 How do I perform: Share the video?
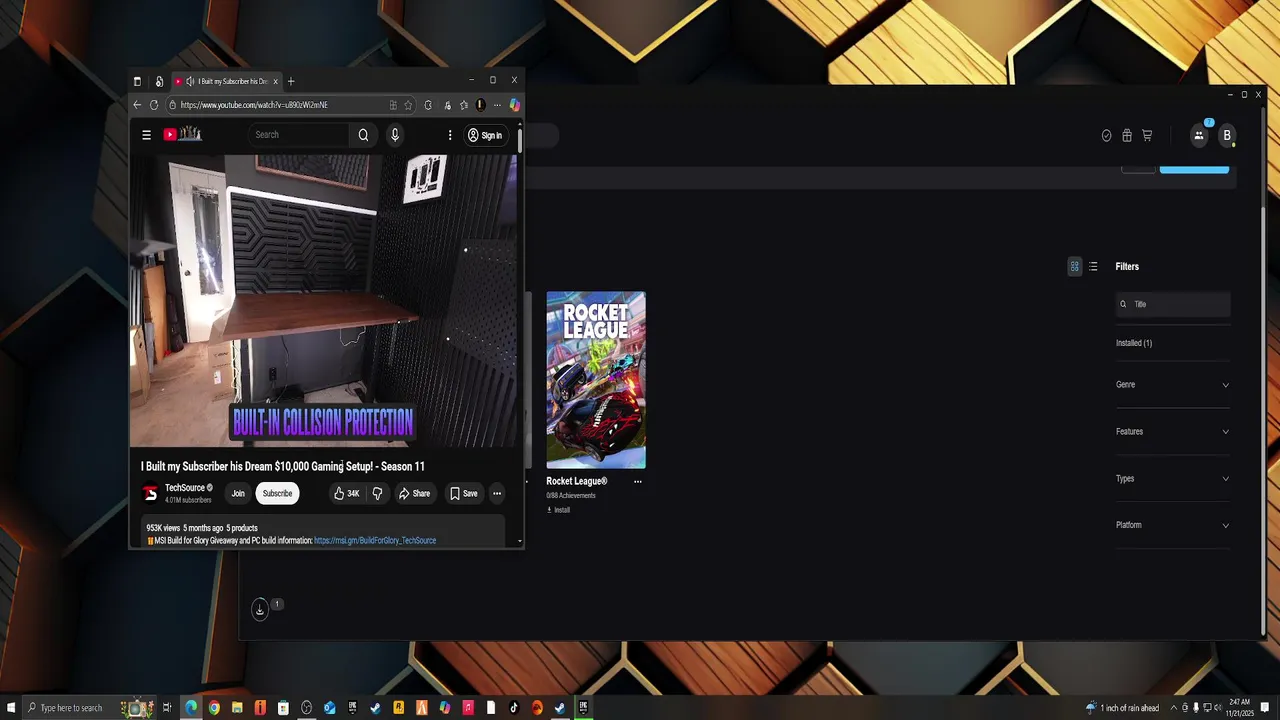(x=414, y=493)
